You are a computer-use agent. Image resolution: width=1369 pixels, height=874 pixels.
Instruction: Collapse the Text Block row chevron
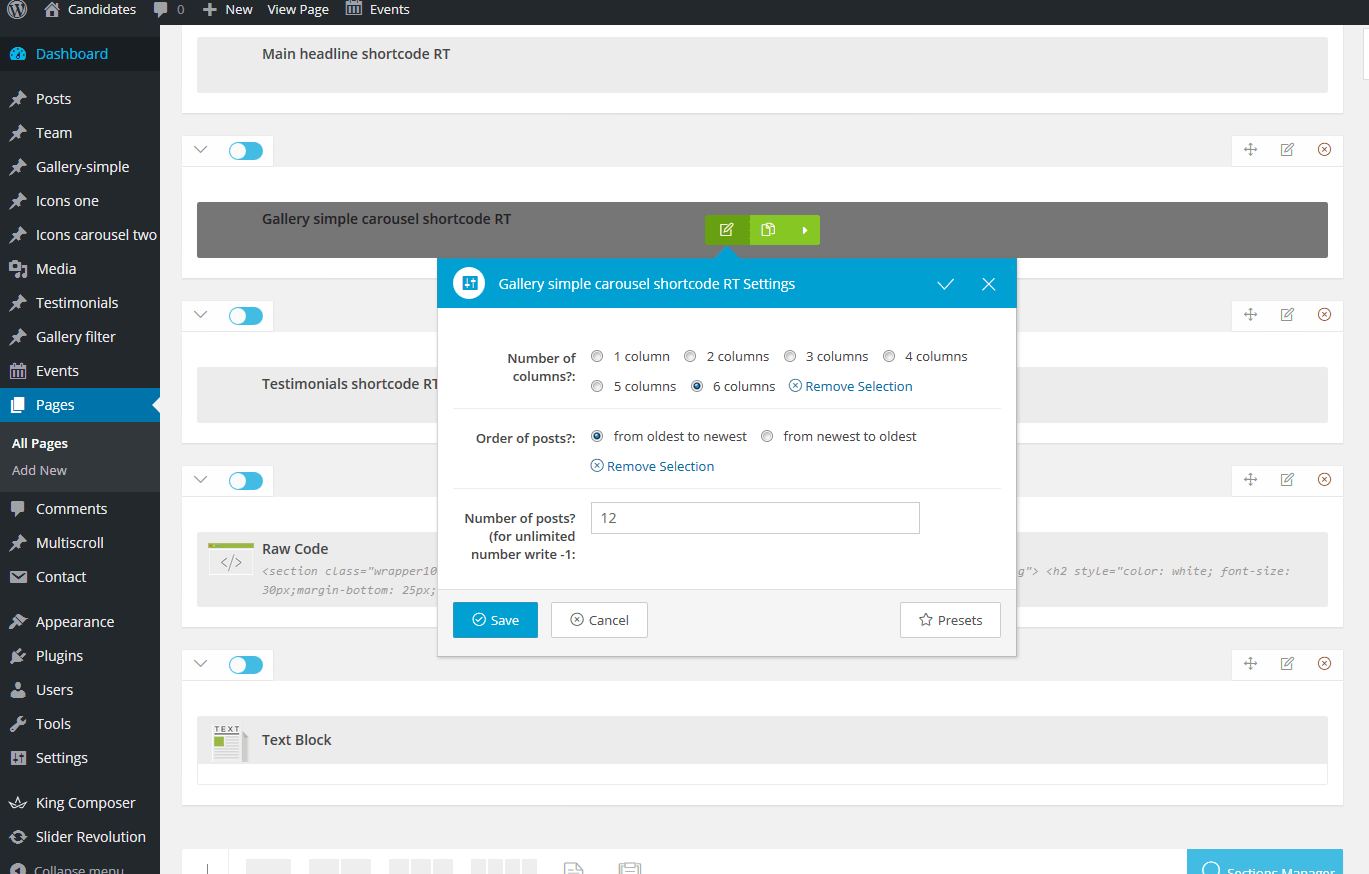coord(200,664)
